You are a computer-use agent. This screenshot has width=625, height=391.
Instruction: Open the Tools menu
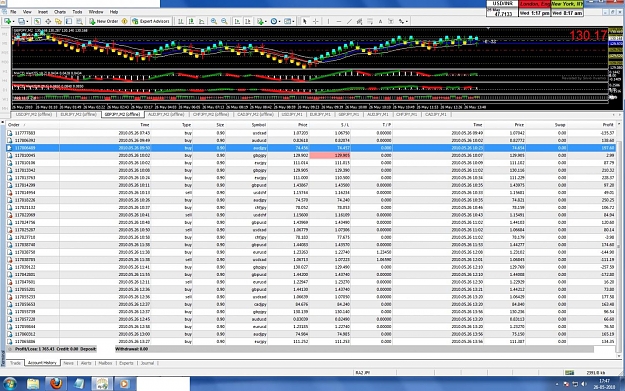77,12
